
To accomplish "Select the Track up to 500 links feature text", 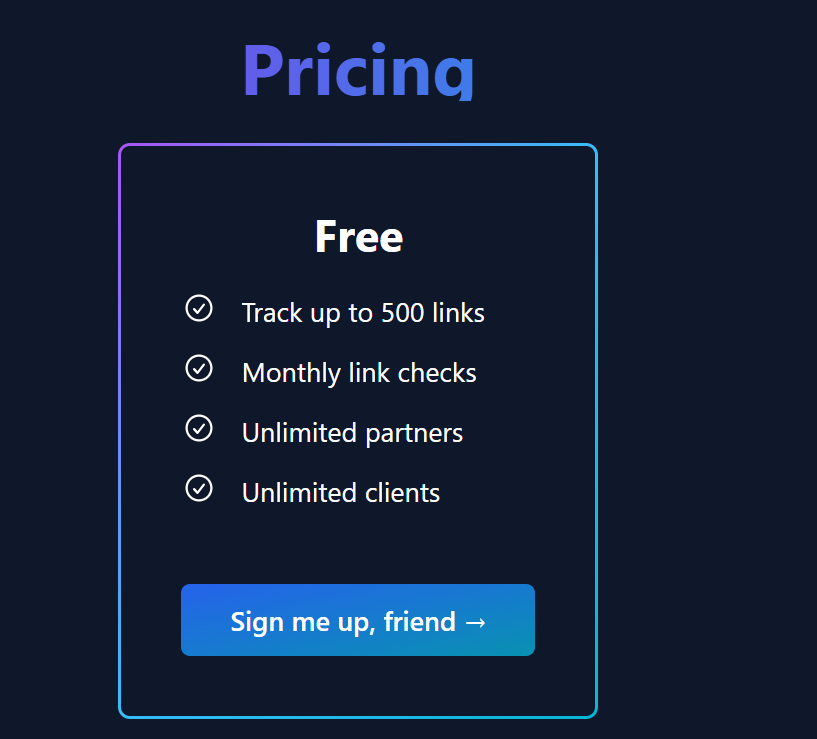I will click(363, 313).
